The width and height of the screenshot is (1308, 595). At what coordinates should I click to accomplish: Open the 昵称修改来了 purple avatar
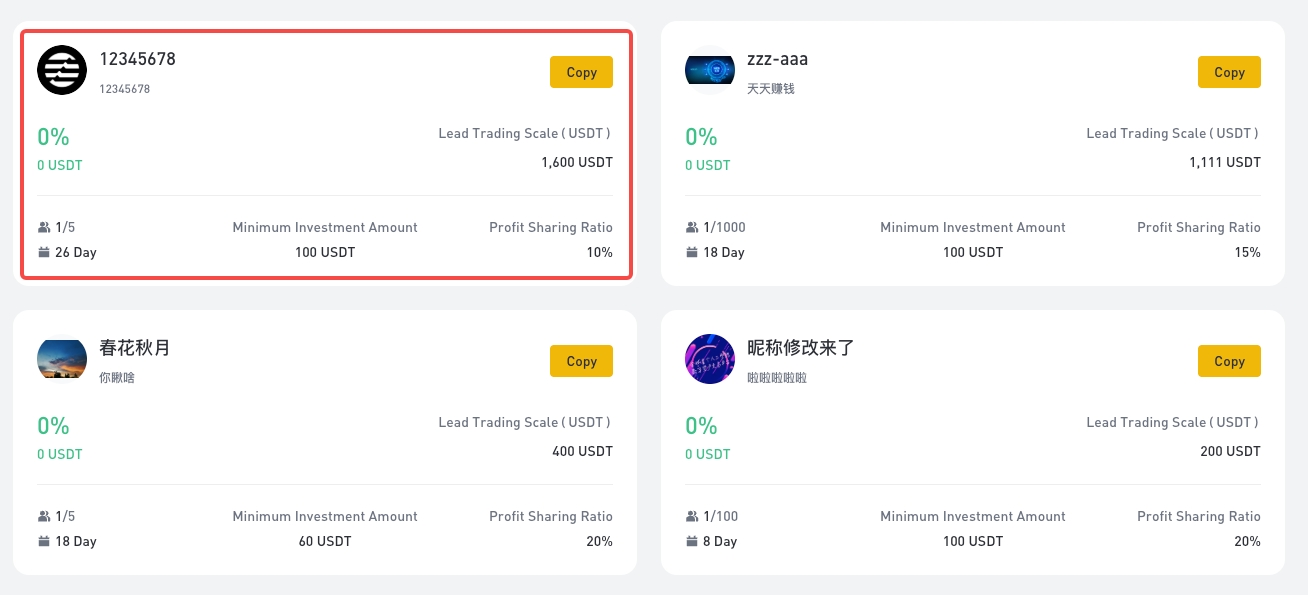[710, 359]
